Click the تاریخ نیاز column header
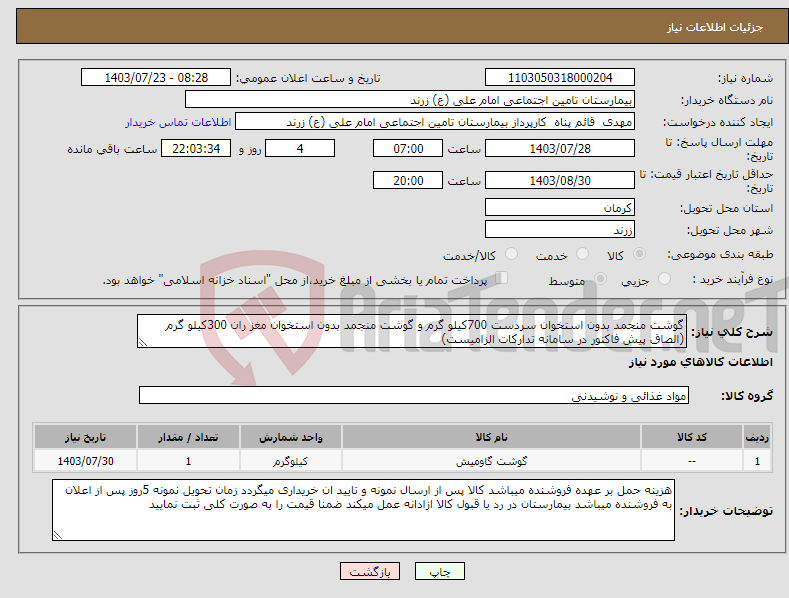Screen dimensions: 789x598 (85, 437)
